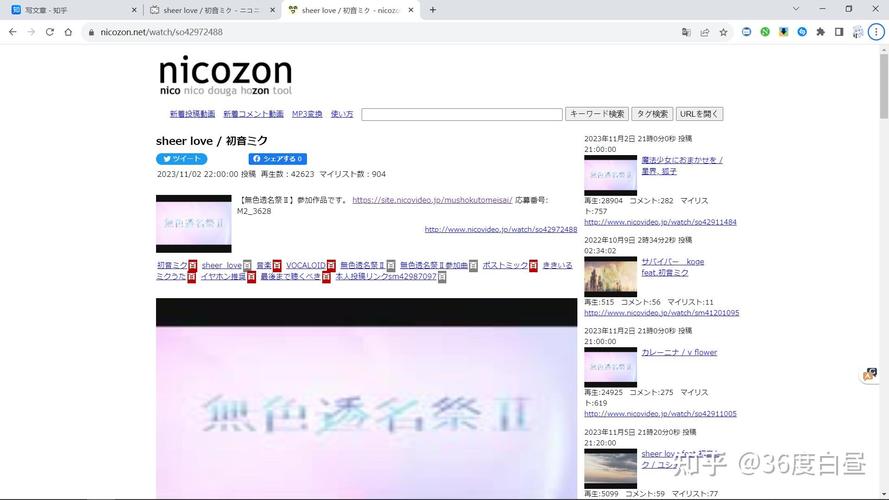Click the share page icon in address bar

pyautogui.click(x=705, y=32)
